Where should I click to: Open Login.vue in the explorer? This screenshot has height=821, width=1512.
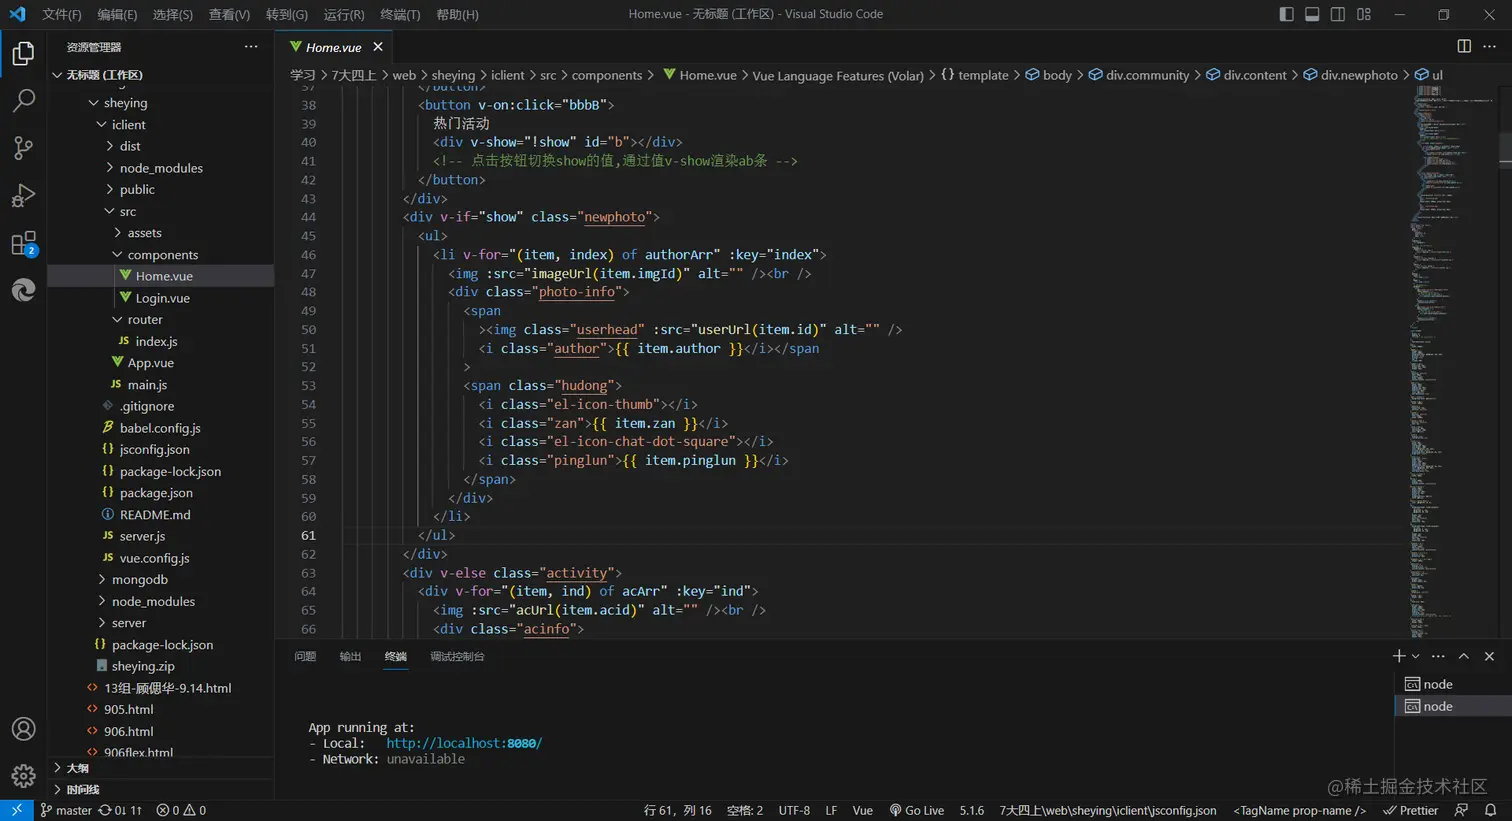tap(162, 298)
